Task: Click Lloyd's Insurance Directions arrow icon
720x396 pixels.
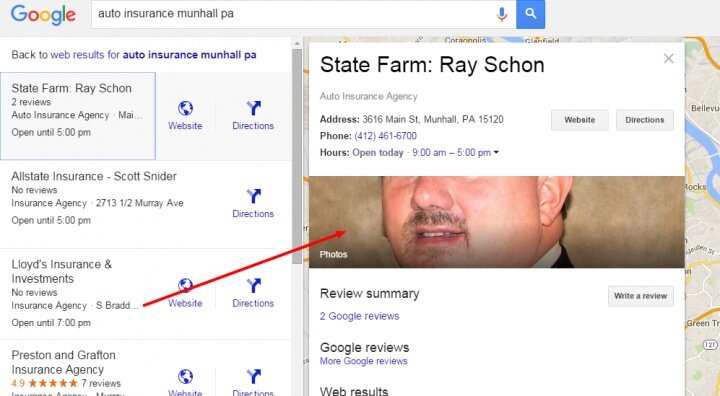Action: 253,286
